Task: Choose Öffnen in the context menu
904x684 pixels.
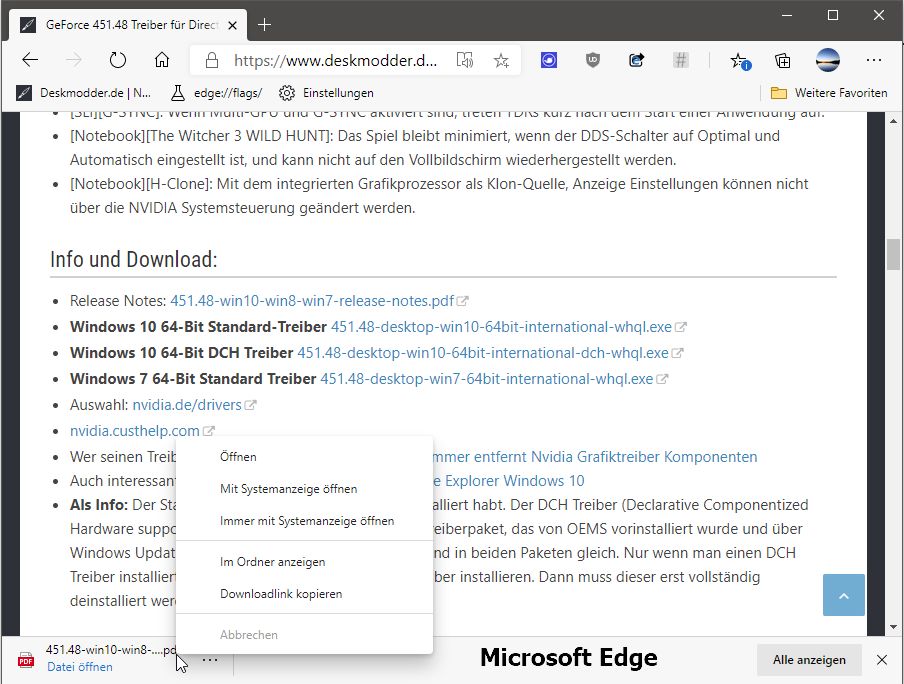Action: pos(304,457)
